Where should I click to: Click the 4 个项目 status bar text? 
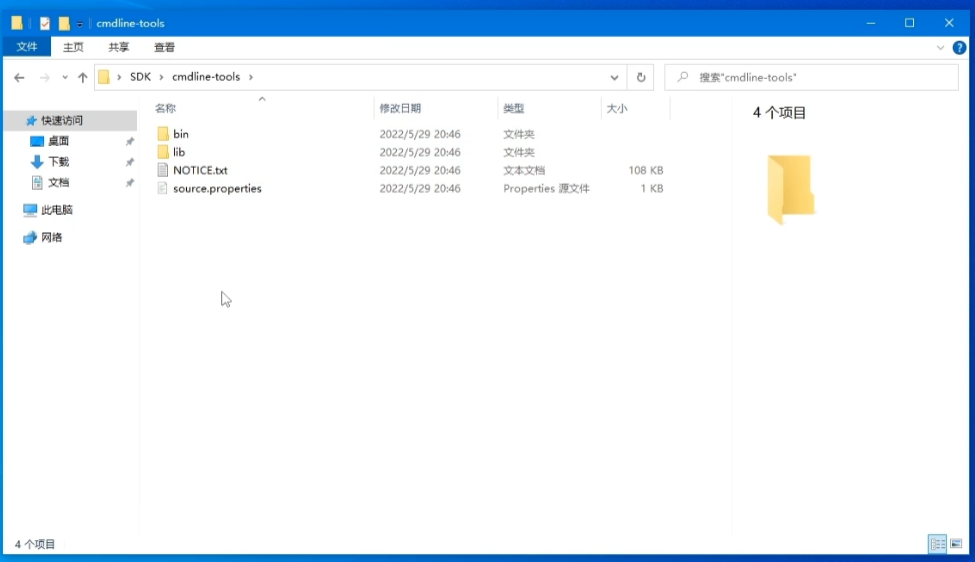35,545
